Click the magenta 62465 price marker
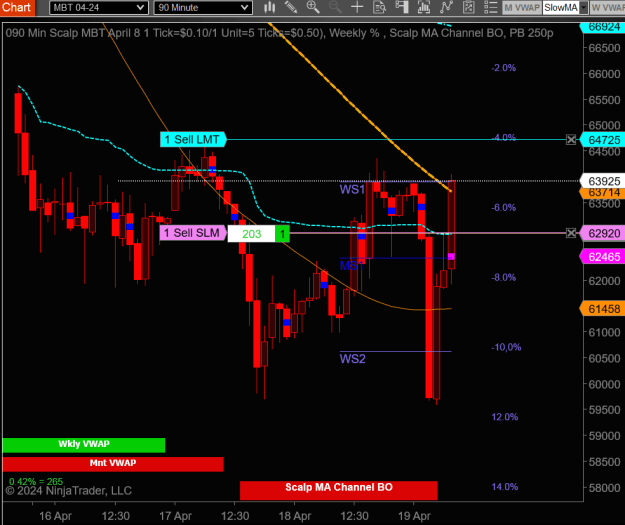Screen dimensions: 625x525 603,257
